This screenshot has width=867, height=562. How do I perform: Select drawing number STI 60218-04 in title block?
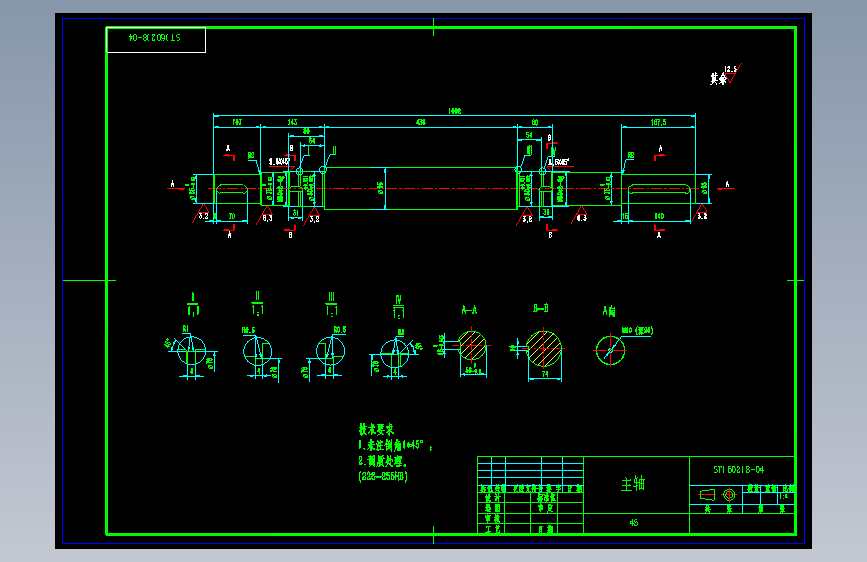click(x=738, y=470)
